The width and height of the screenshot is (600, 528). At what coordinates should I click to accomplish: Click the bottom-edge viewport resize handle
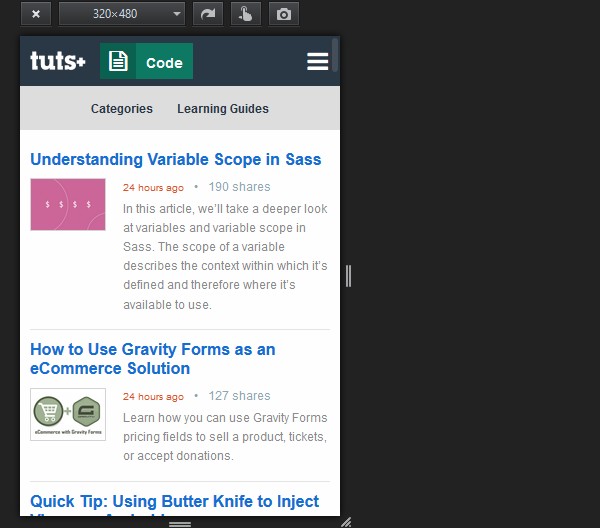click(180, 524)
